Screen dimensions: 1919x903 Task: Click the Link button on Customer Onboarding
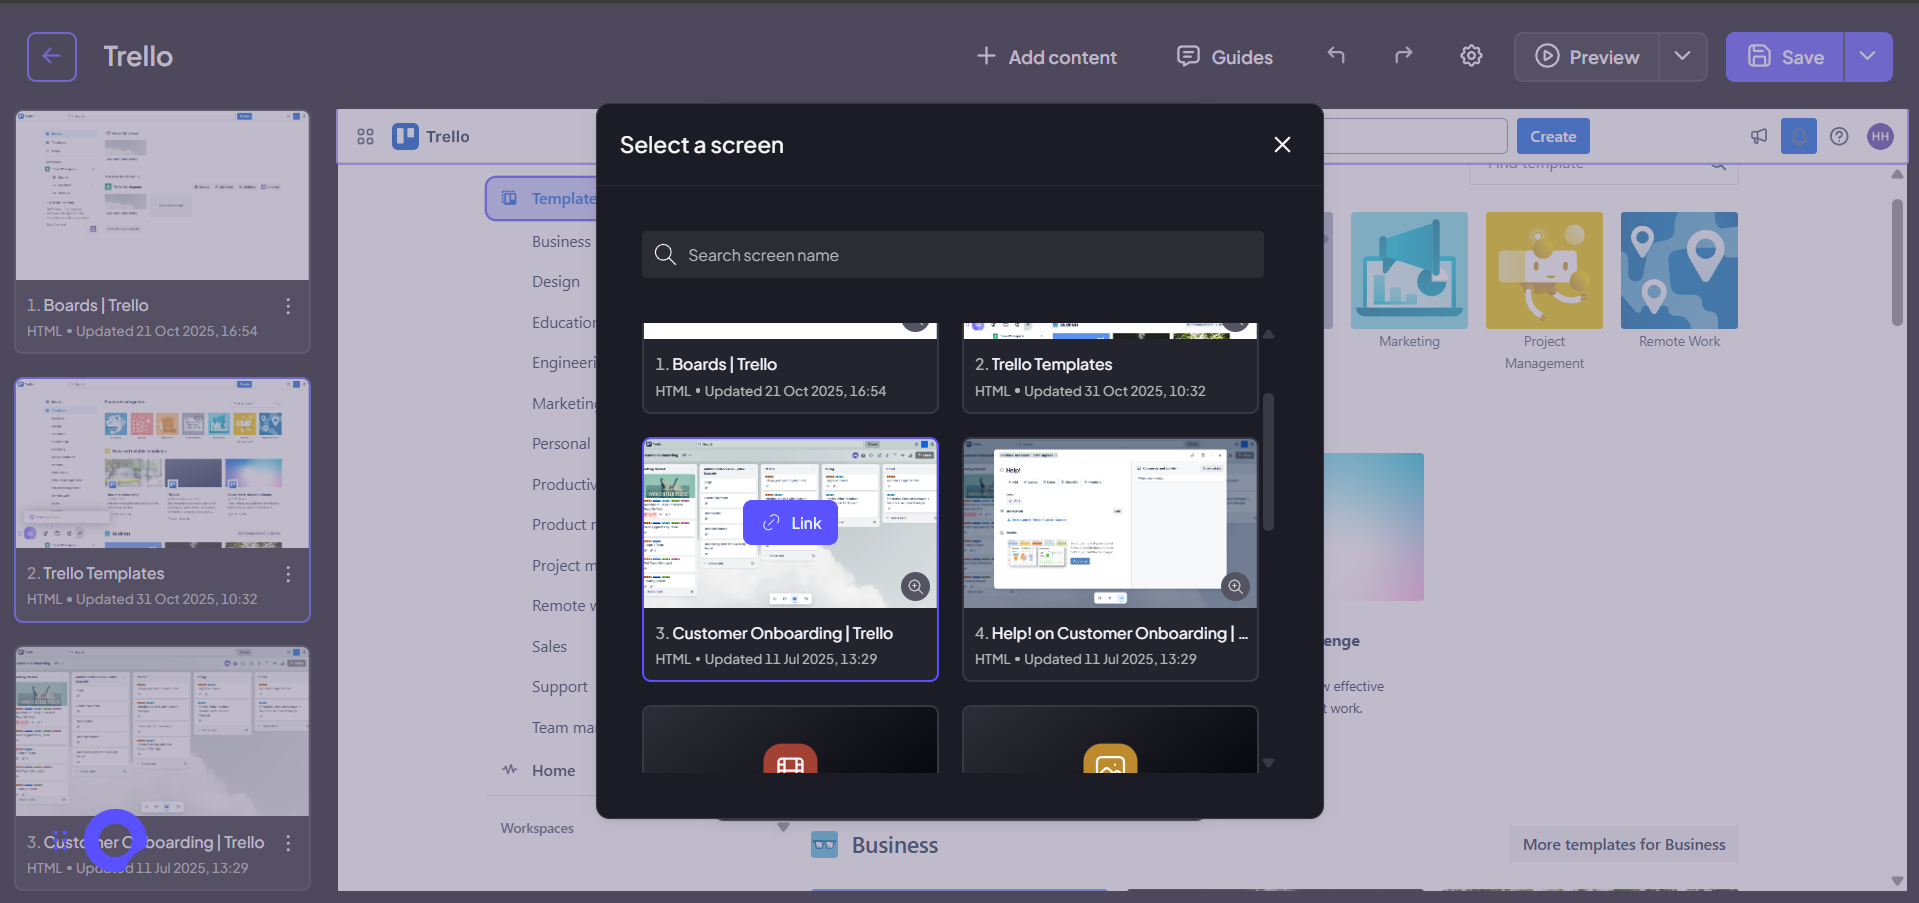[x=790, y=523]
